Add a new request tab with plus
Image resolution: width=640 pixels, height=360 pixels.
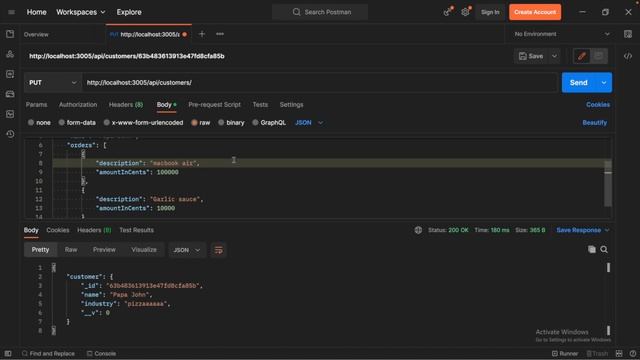click(202, 34)
